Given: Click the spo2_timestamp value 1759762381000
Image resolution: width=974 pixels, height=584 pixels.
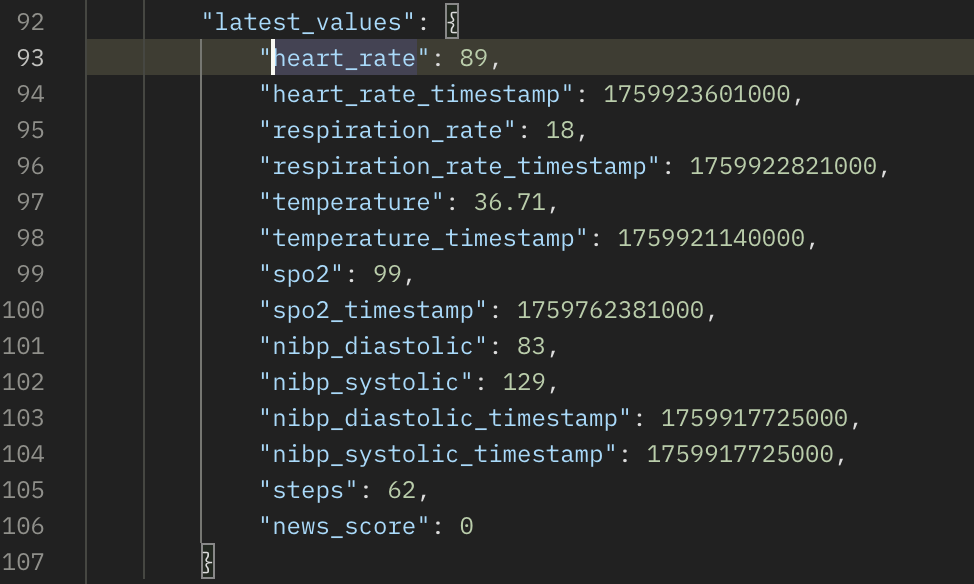Looking at the screenshot, I should (610, 310).
